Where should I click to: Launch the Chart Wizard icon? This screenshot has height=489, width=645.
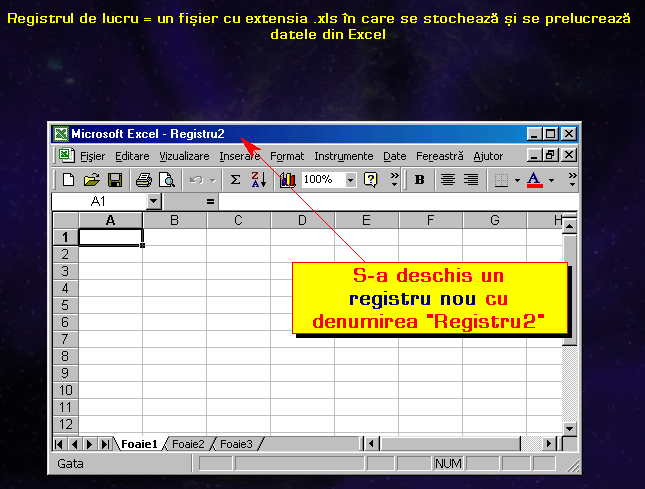288,180
